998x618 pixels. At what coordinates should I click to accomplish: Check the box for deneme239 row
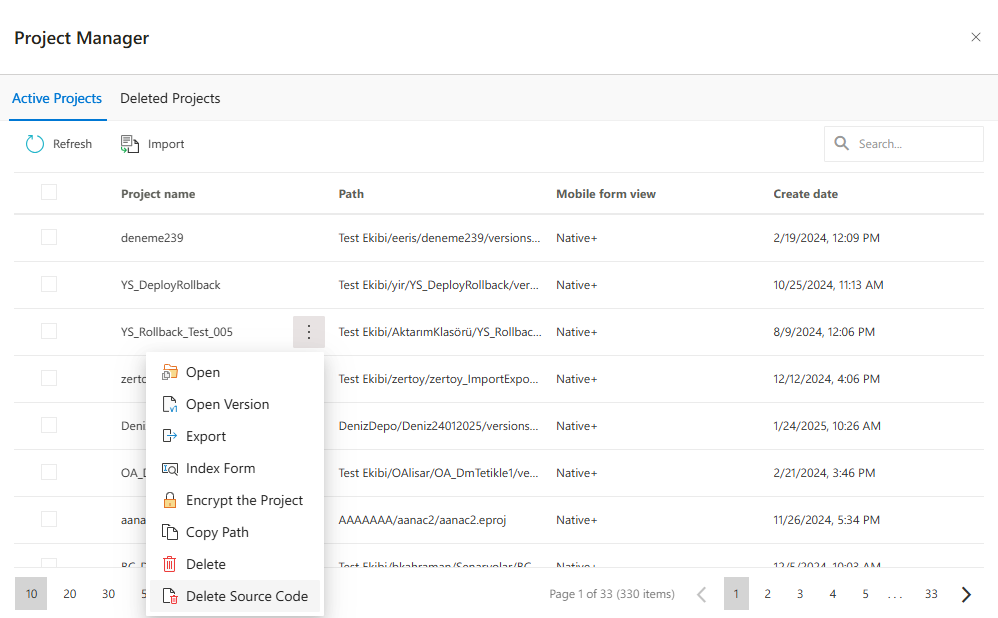tap(49, 237)
